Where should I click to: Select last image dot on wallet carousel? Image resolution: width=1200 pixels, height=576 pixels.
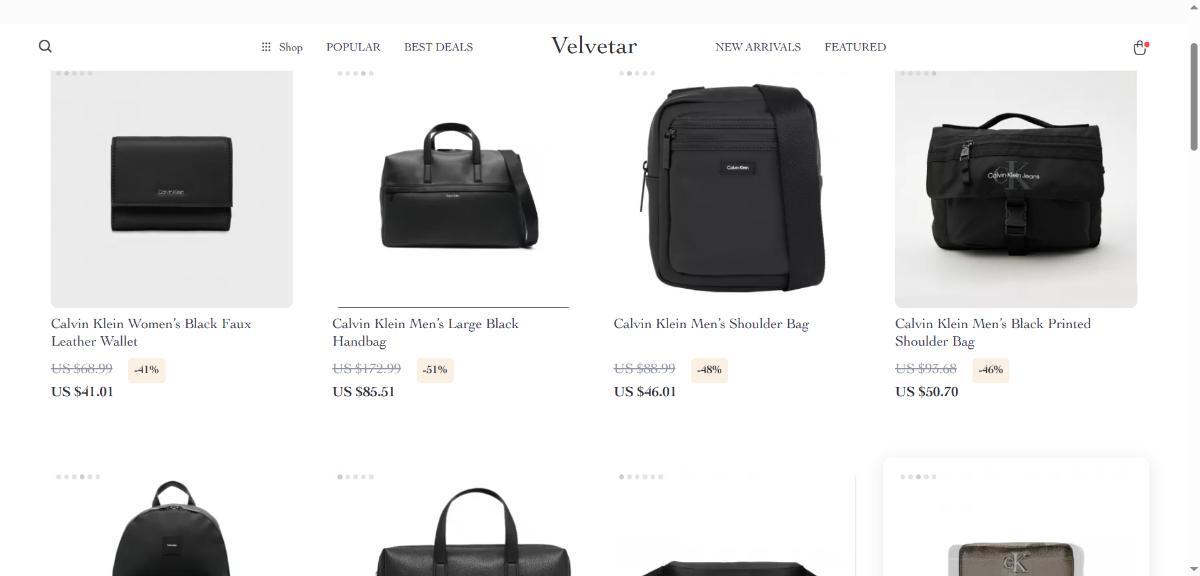click(x=89, y=73)
